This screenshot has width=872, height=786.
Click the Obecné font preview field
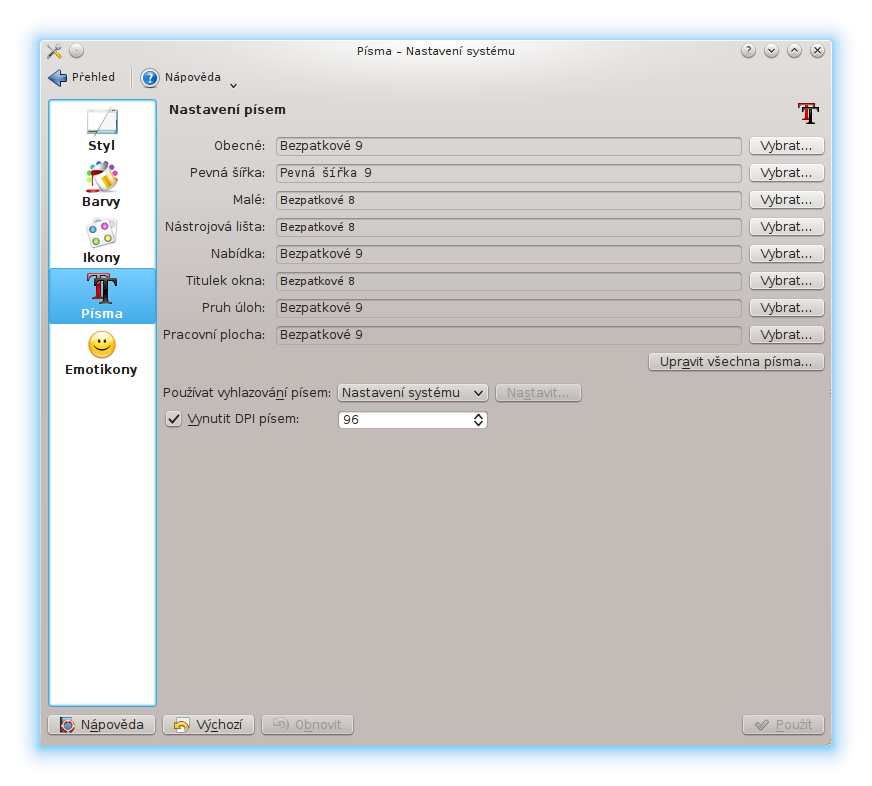508,146
